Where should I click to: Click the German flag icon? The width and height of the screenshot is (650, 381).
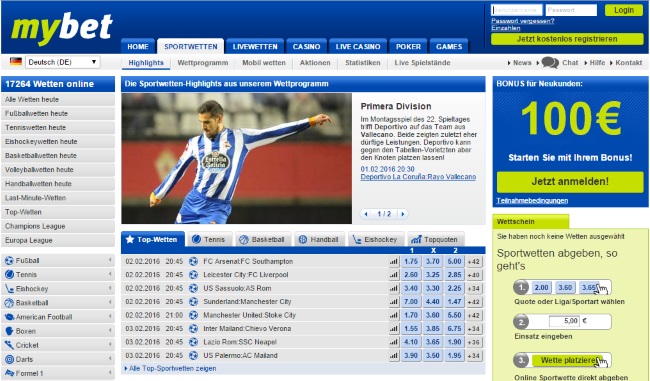point(16,62)
